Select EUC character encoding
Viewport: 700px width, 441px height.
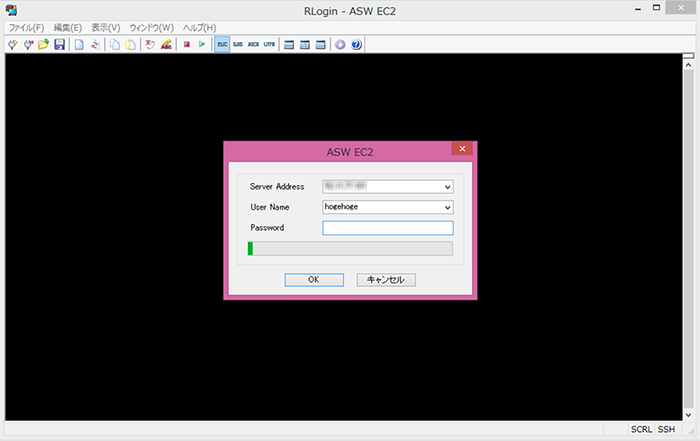point(222,45)
